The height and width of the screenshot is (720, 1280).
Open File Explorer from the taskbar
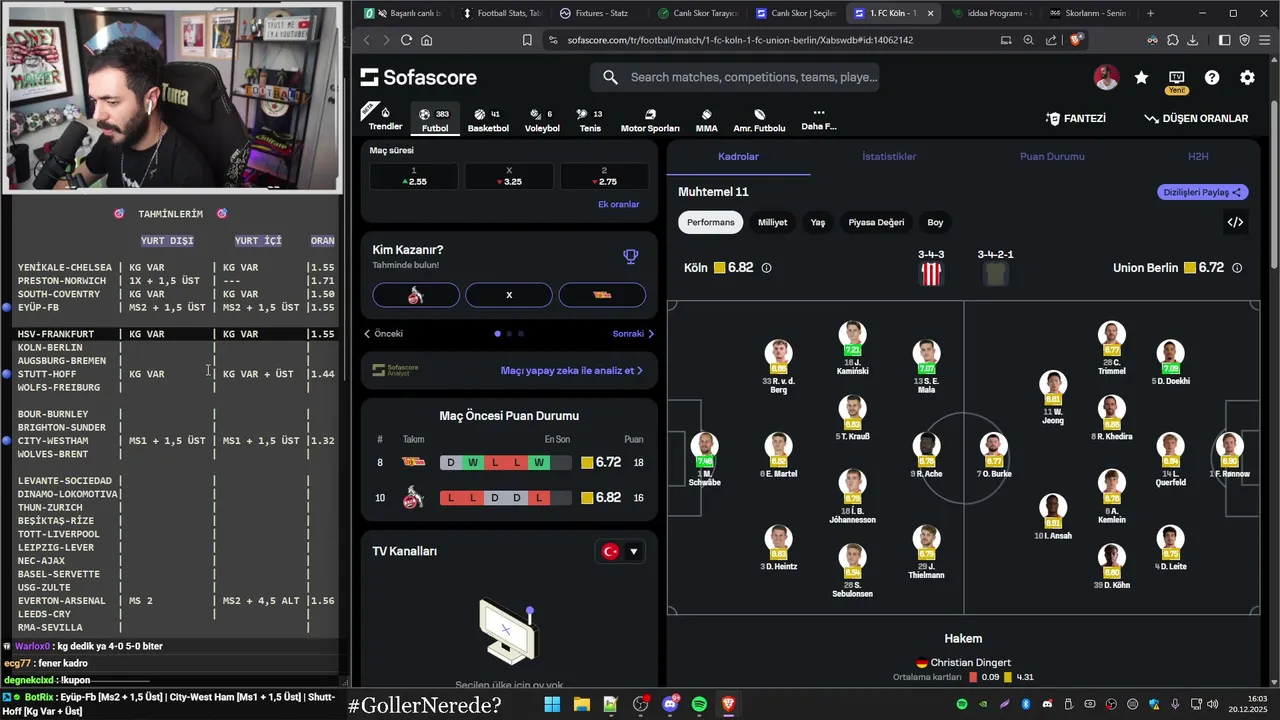tap(581, 704)
